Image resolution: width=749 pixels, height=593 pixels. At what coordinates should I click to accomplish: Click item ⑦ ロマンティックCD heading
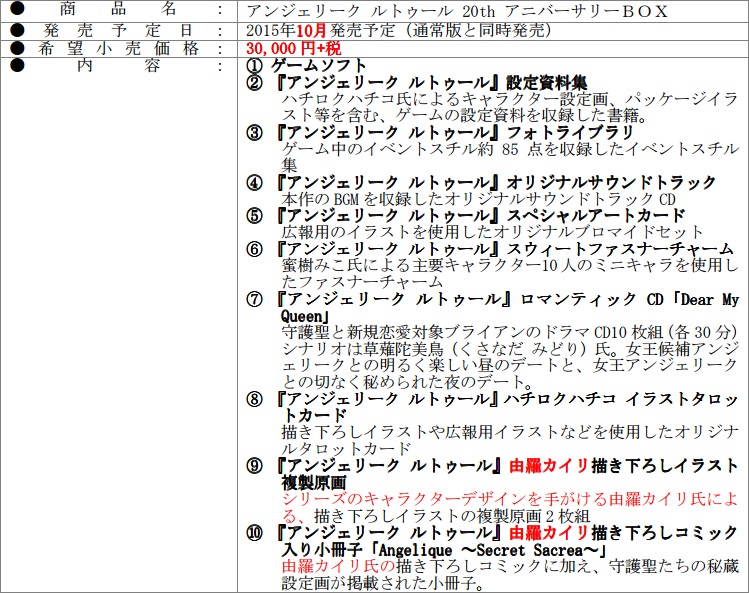tap(492, 300)
